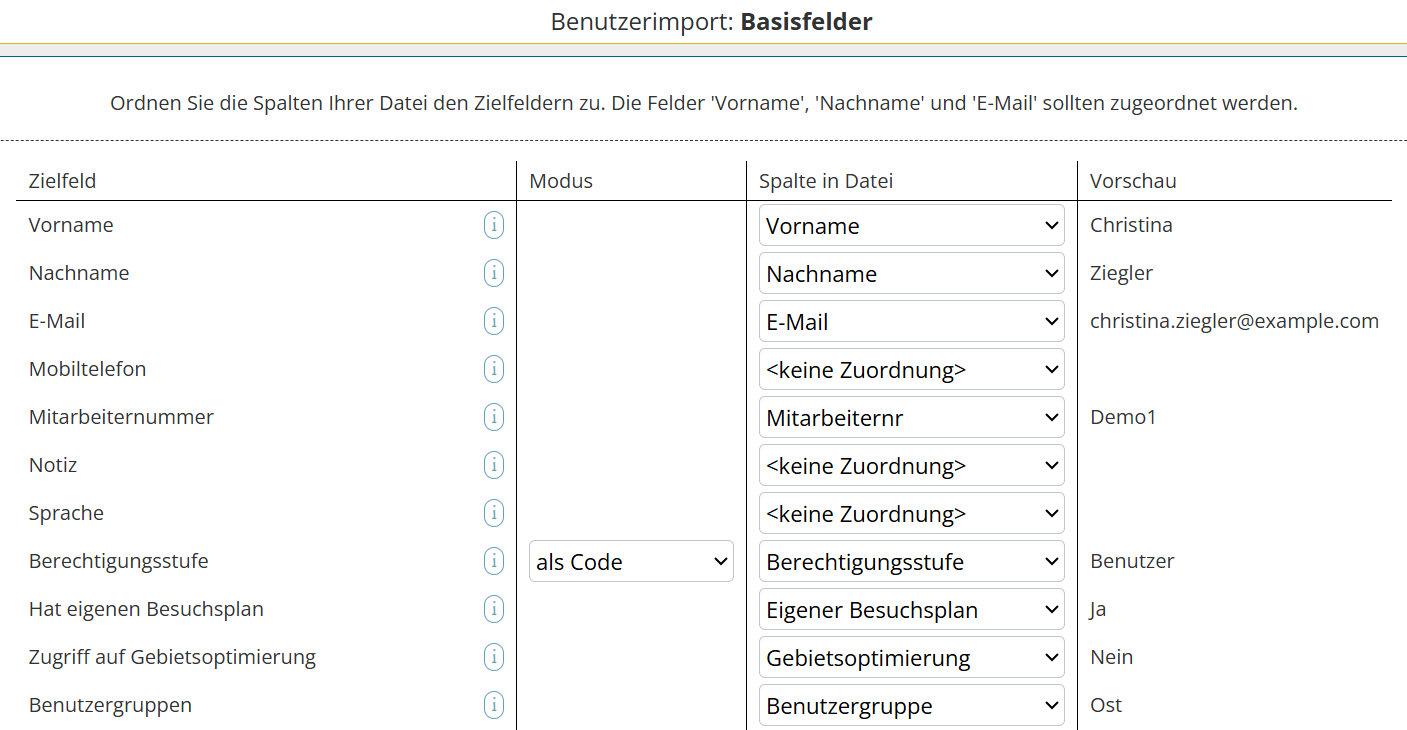Click the info icon next to Vorname
Screen dimensions: 1407x730
(493, 225)
